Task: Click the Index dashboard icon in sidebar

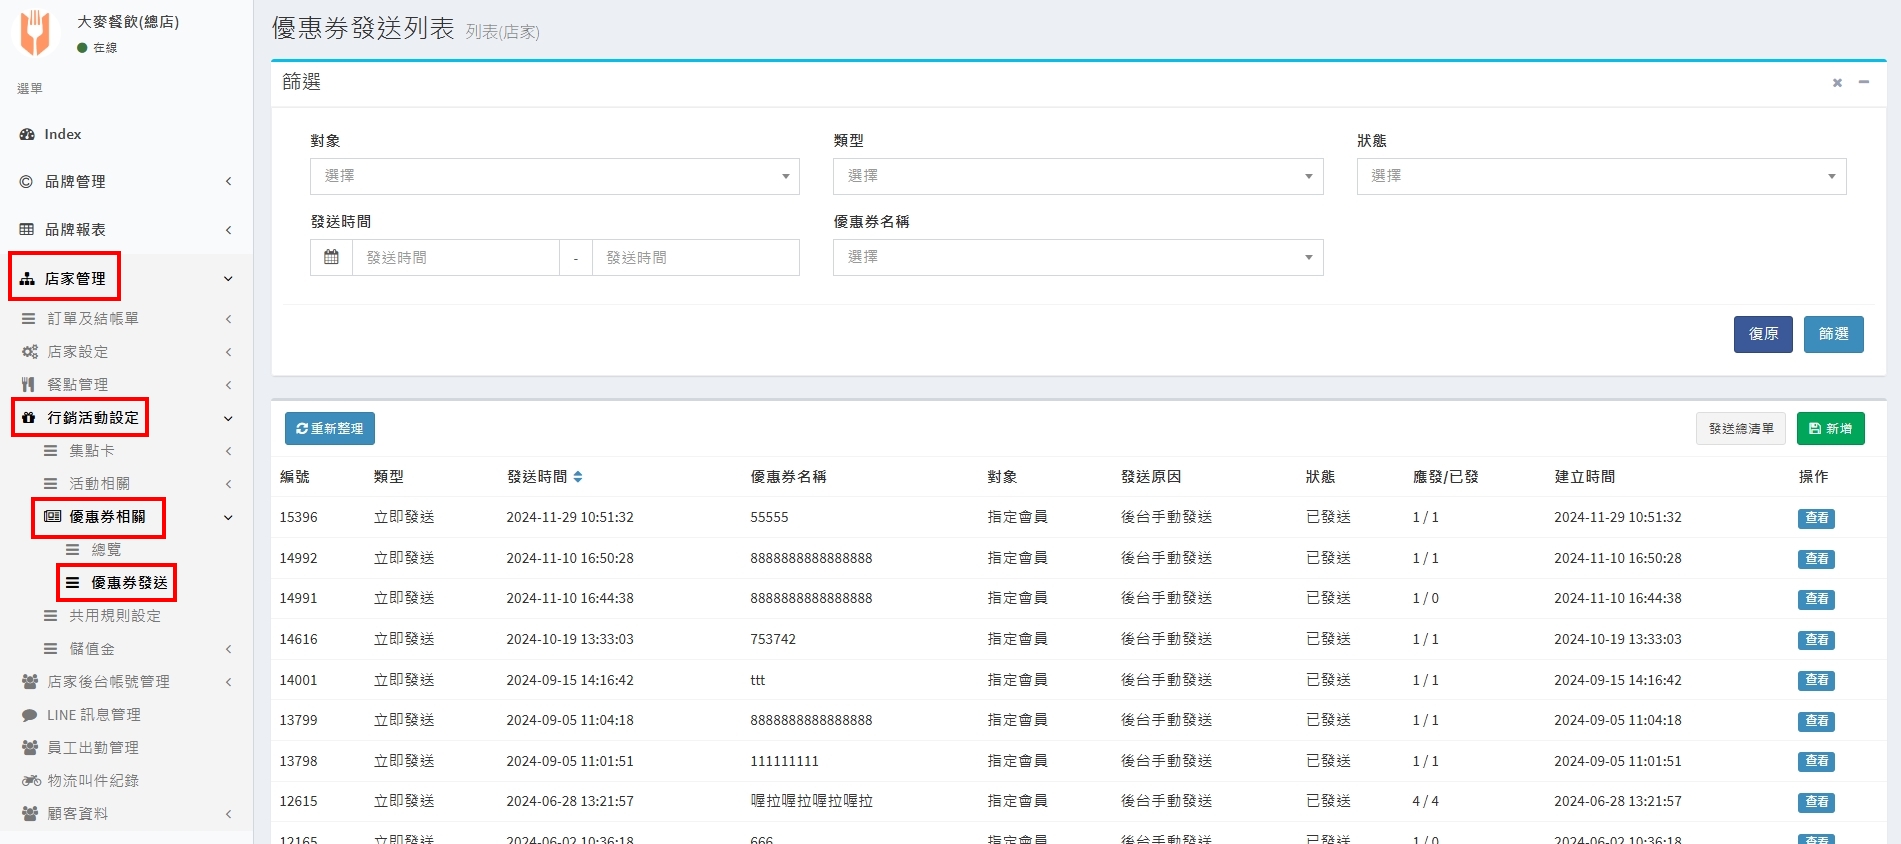Action: 27,134
